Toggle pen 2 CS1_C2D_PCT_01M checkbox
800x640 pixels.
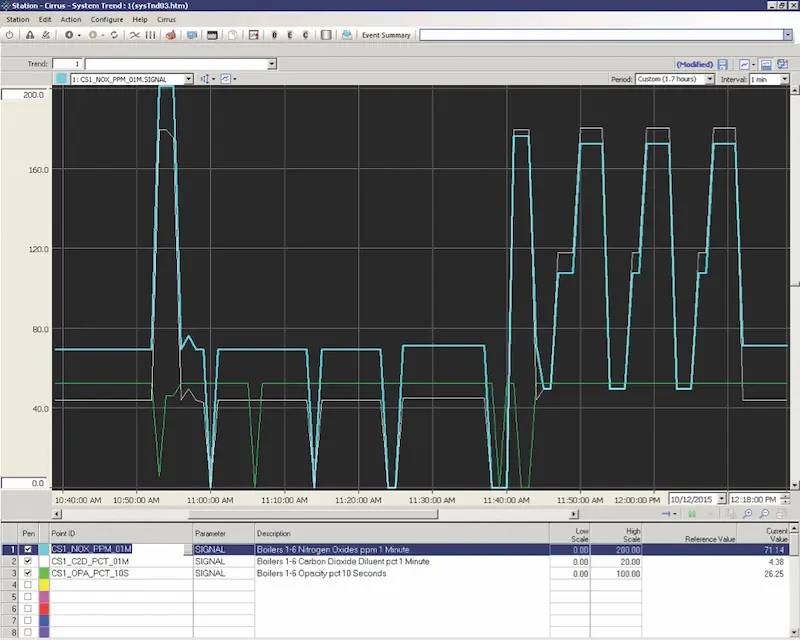click(x=28, y=561)
